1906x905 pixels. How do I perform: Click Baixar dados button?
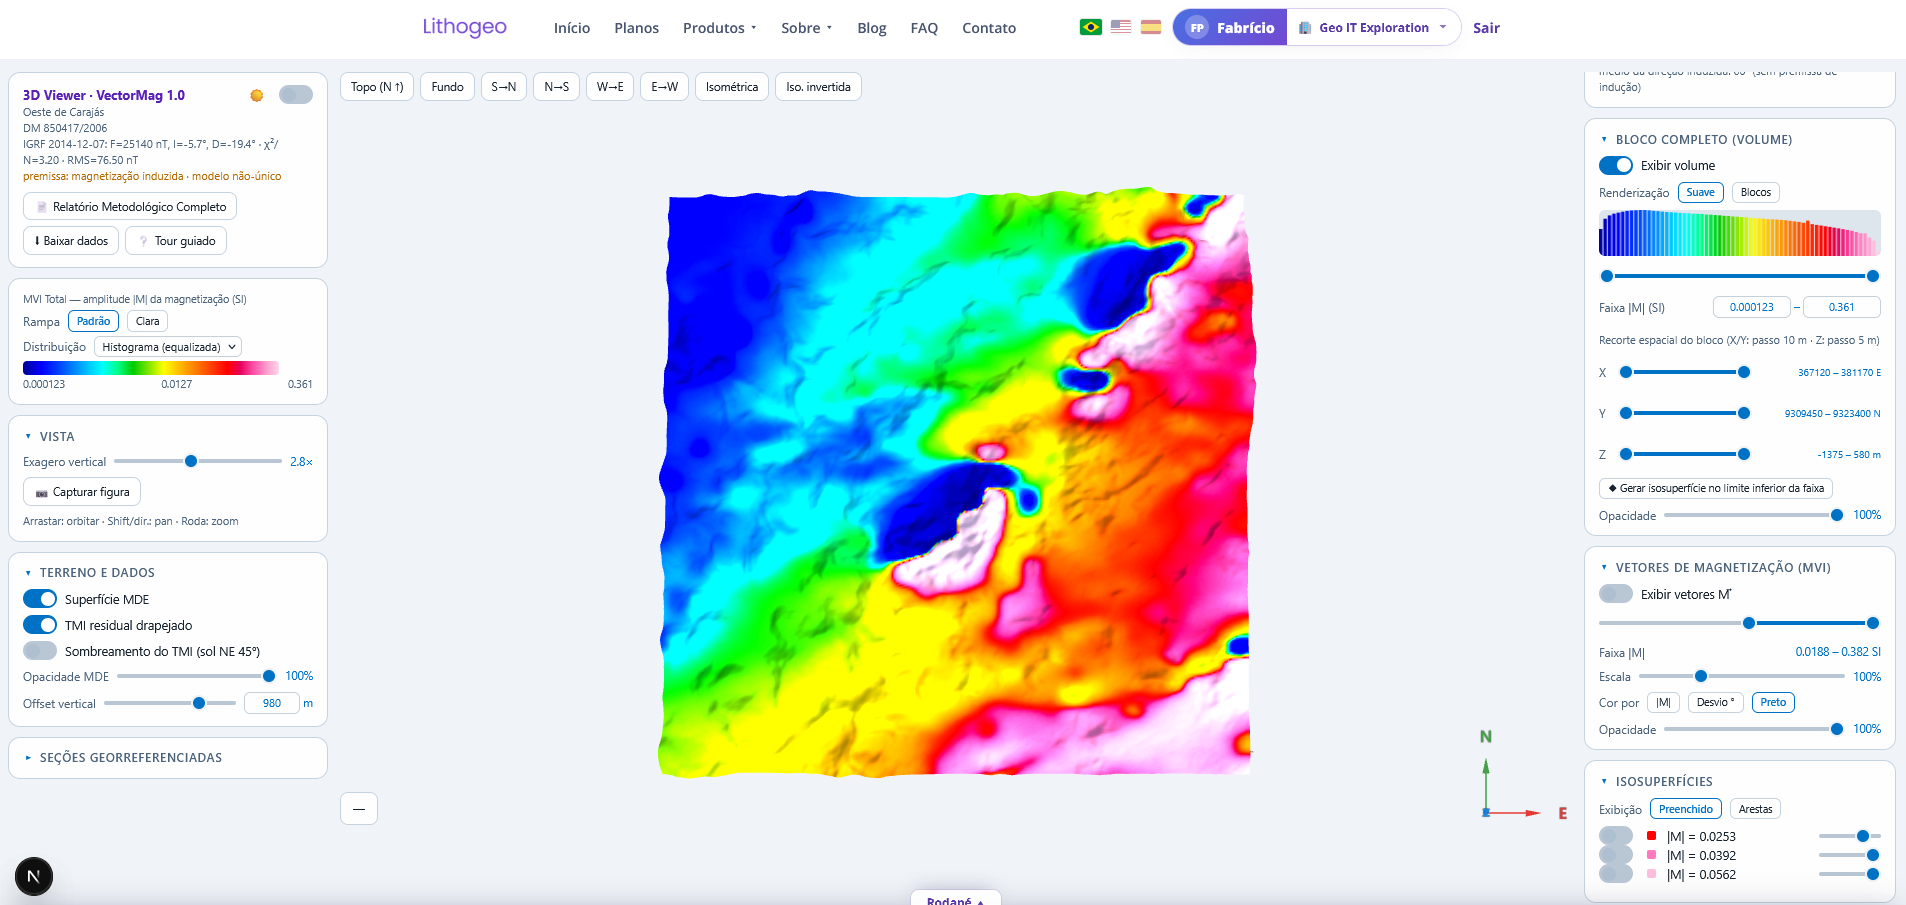[x=71, y=241]
